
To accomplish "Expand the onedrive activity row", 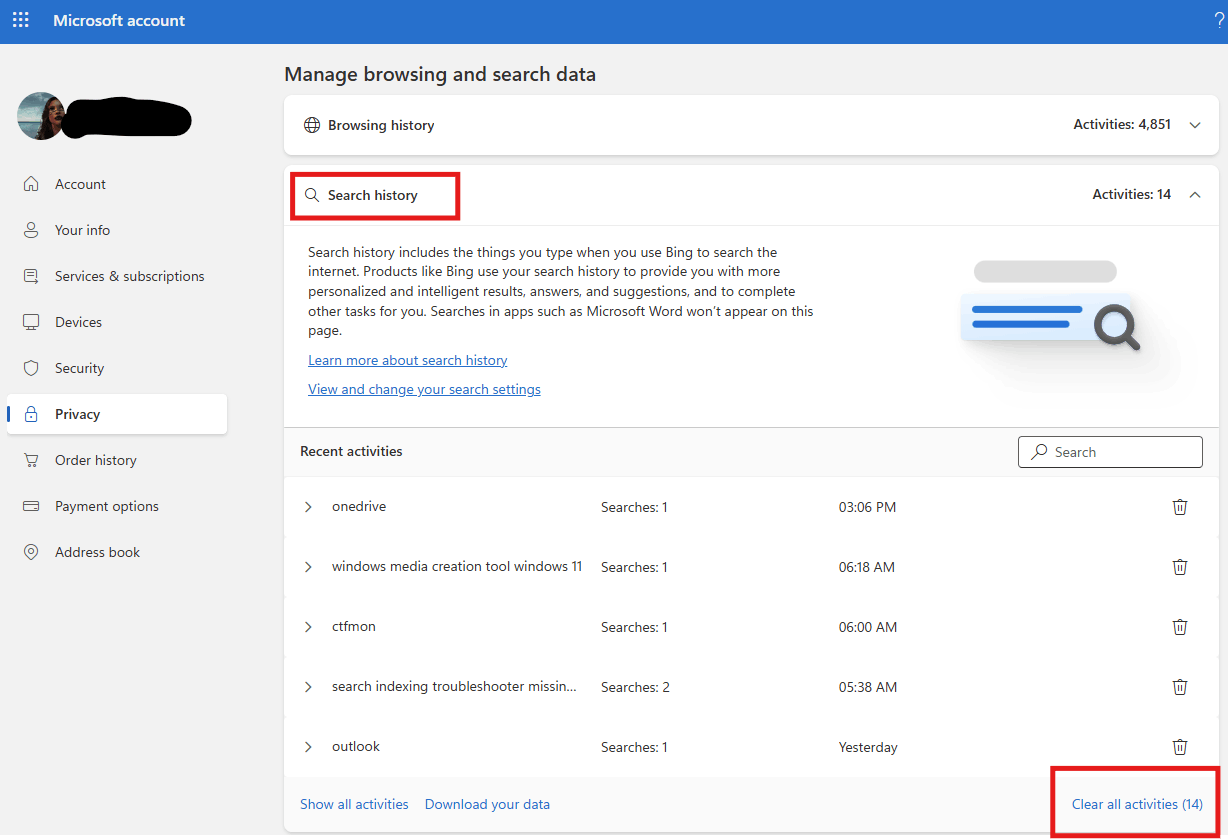I will [x=308, y=507].
